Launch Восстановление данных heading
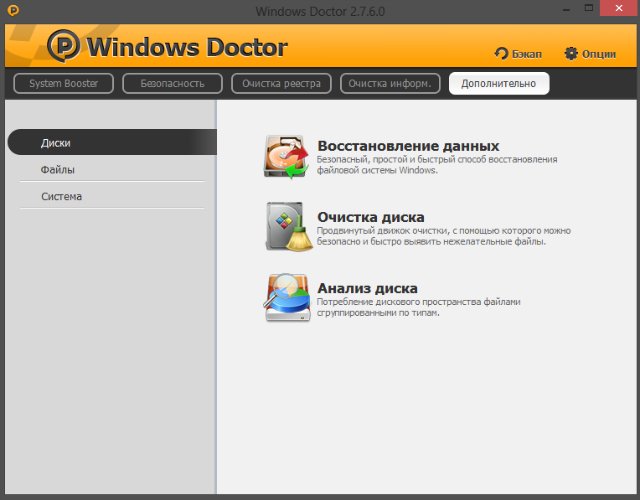This screenshot has width=640, height=500. point(408,146)
